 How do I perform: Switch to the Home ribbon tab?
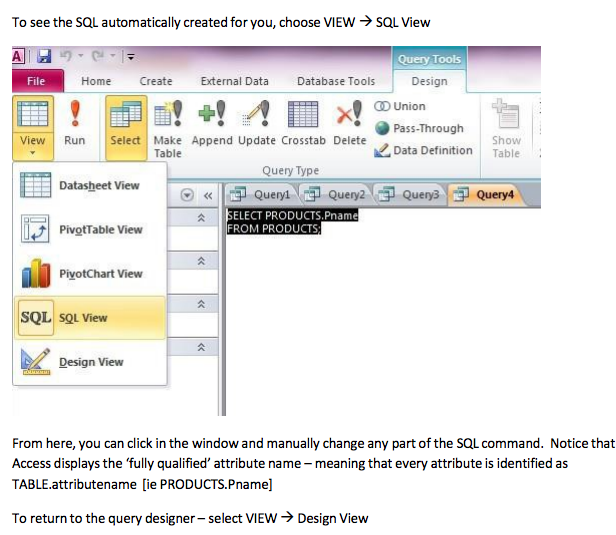96,81
